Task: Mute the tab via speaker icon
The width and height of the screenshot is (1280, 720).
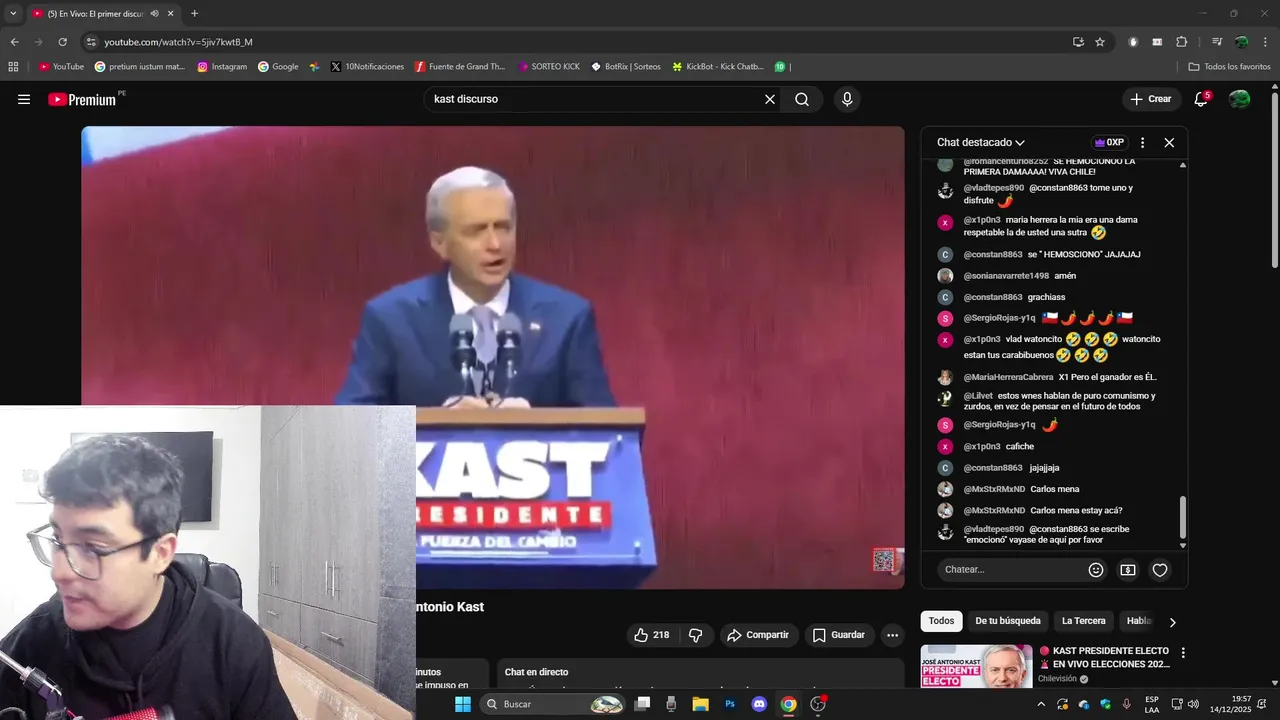Action: 155,14
